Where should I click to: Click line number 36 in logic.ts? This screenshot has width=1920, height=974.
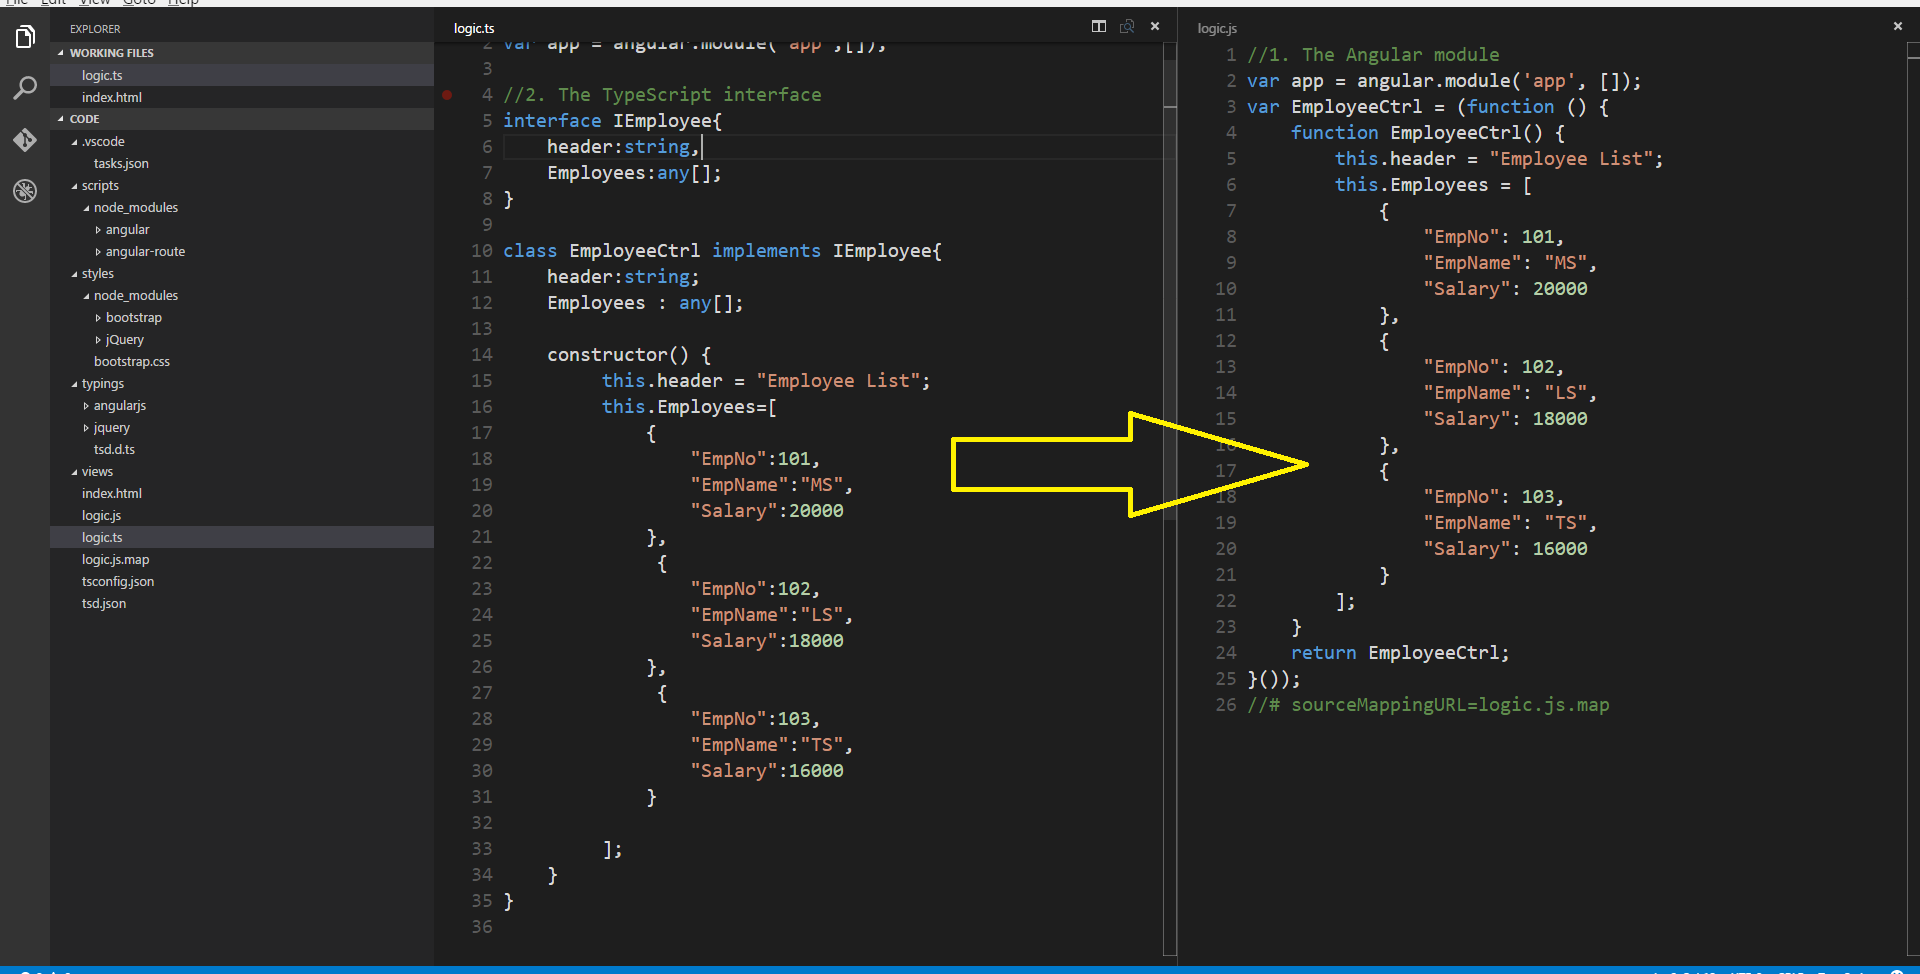point(482,927)
